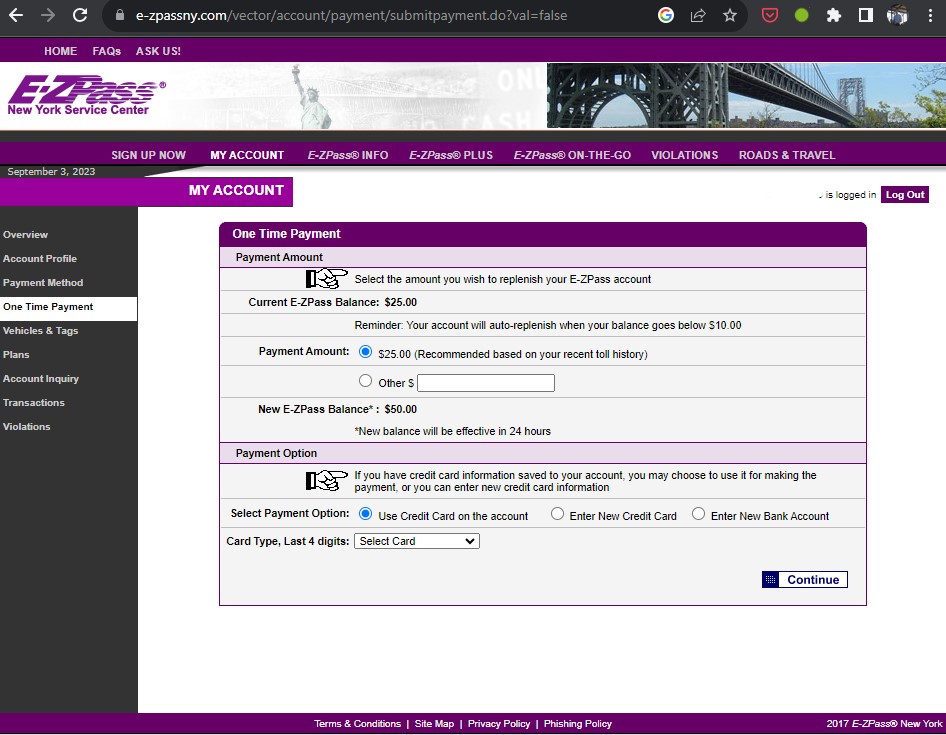Click the green circle extension icon
This screenshot has width=946, height=735.
tap(801, 15)
